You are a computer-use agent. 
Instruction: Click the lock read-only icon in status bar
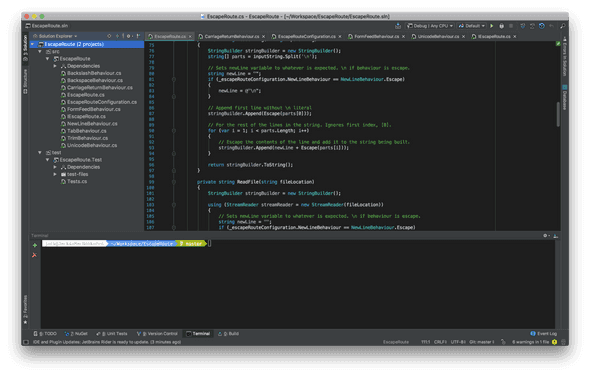503,342
